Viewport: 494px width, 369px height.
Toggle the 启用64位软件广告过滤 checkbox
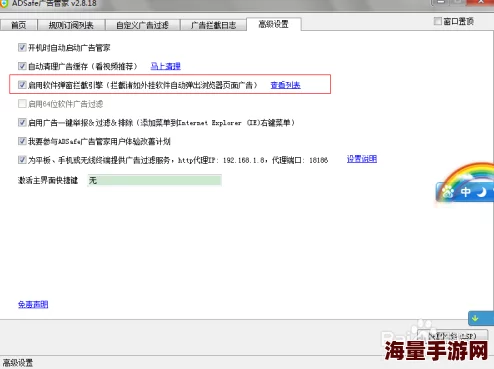[x=22, y=104]
